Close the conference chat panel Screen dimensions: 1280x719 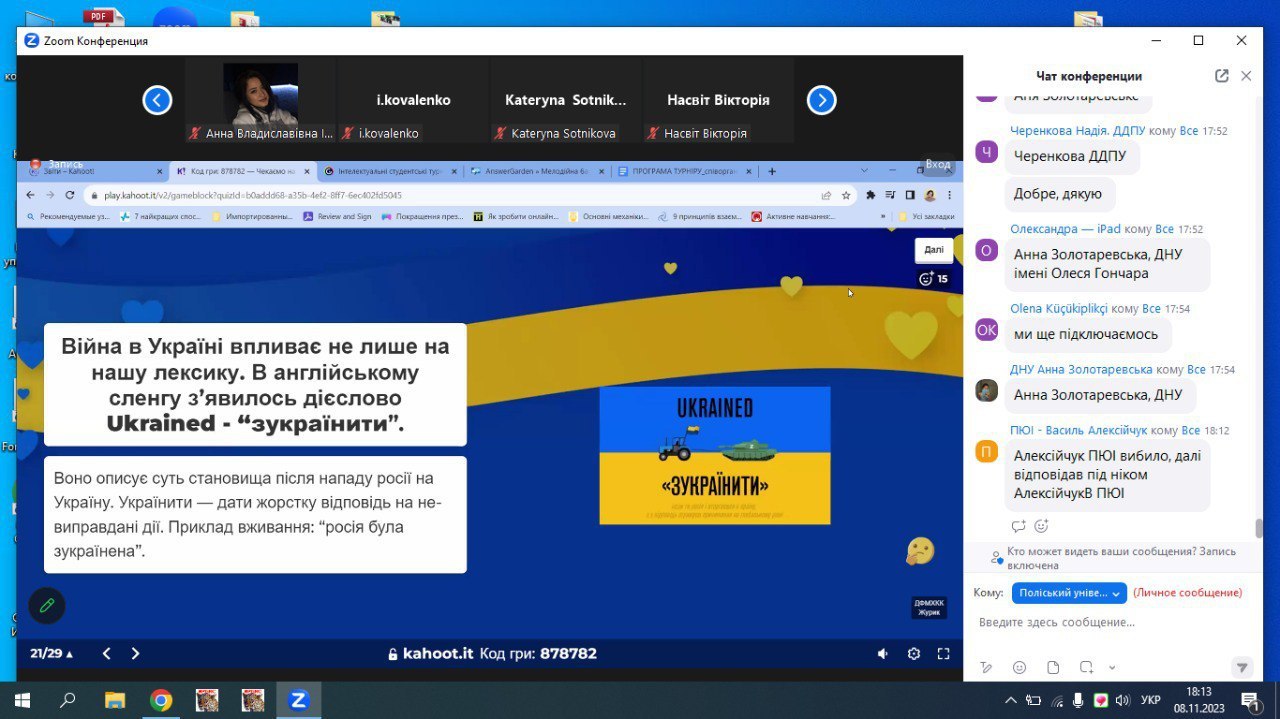pos(1246,76)
